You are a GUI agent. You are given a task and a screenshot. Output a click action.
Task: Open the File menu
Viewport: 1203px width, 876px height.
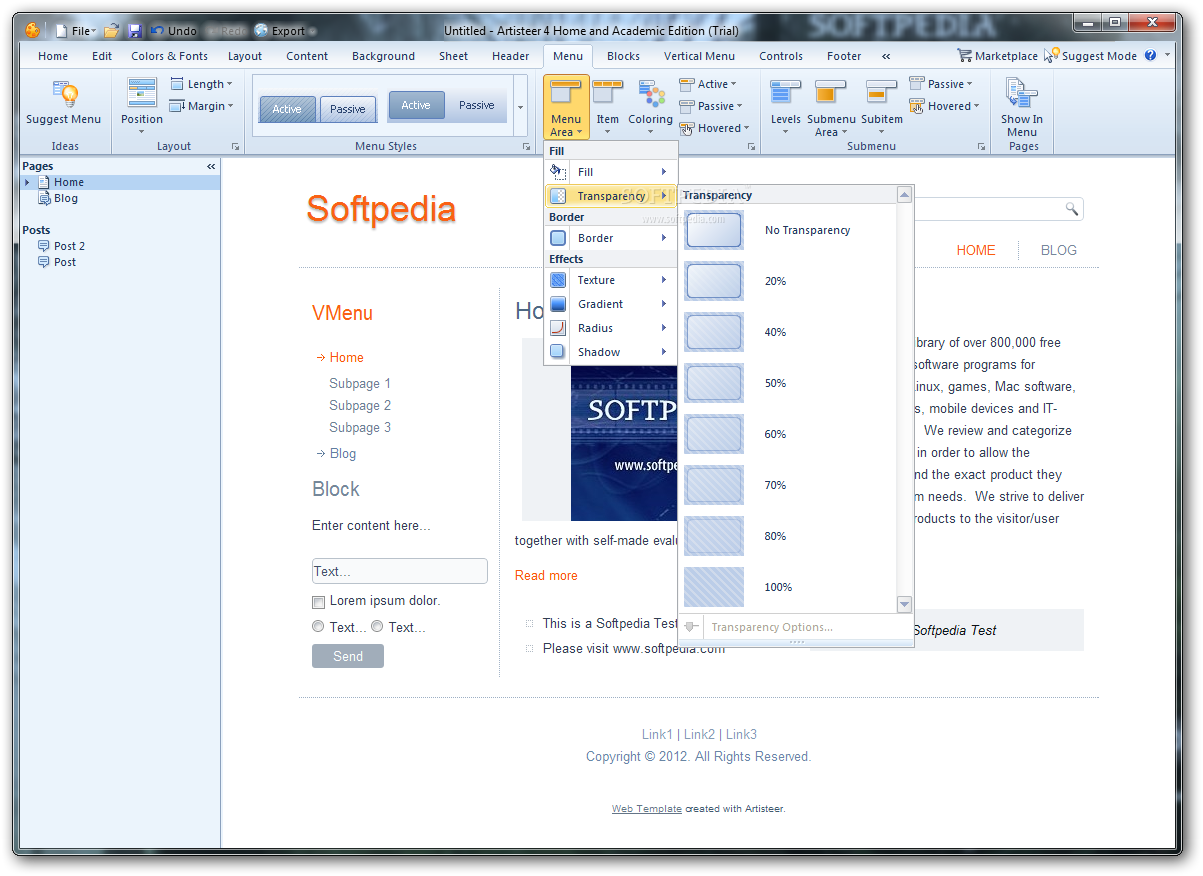(76, 31)
